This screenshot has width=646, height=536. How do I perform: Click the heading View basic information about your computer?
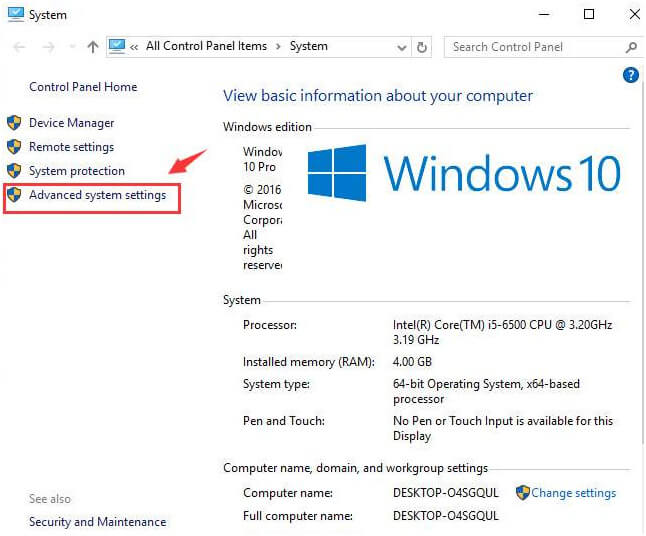pos(378,96)
